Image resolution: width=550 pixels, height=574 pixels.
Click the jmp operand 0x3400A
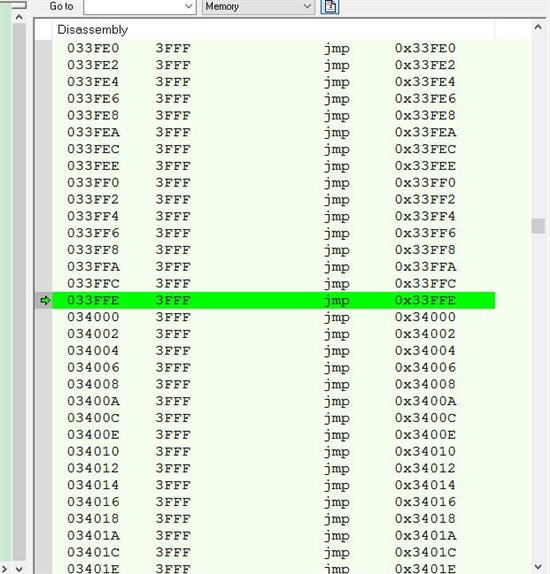(x=425, y=401)
